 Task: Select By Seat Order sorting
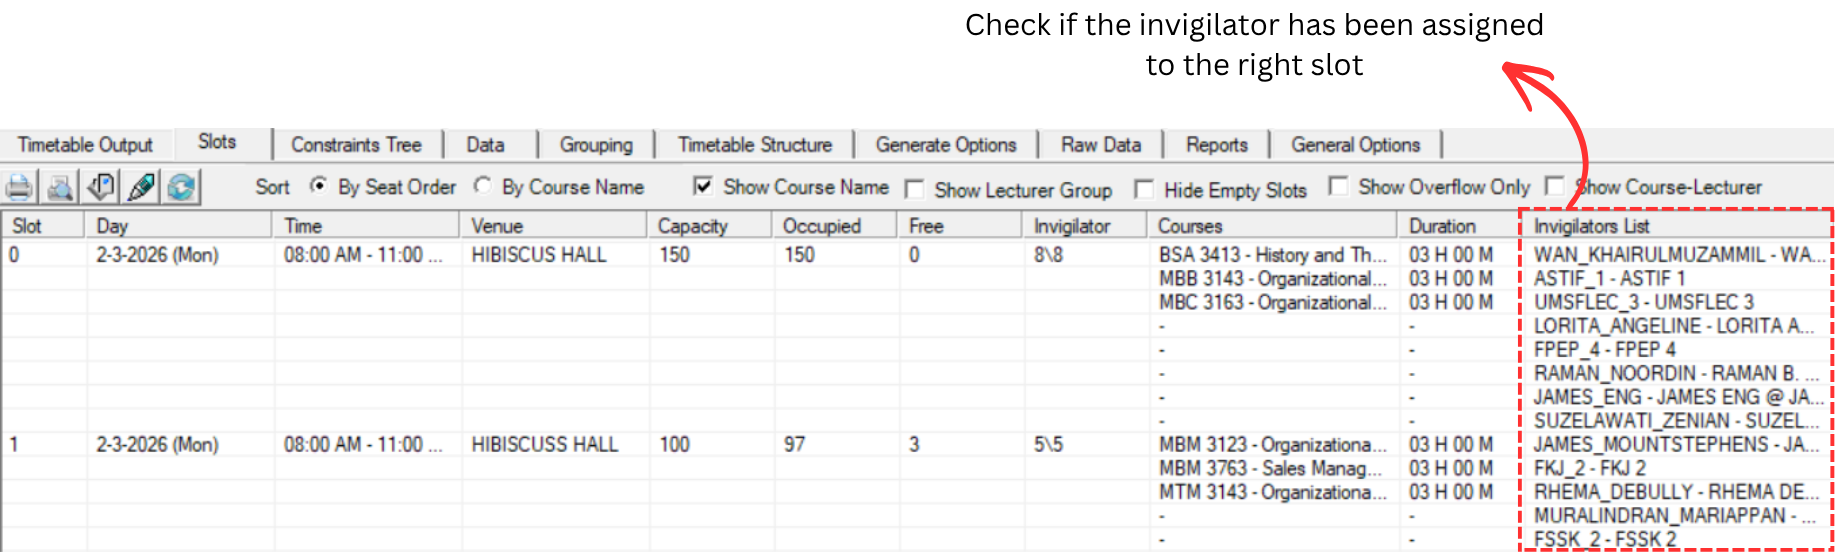319,186
